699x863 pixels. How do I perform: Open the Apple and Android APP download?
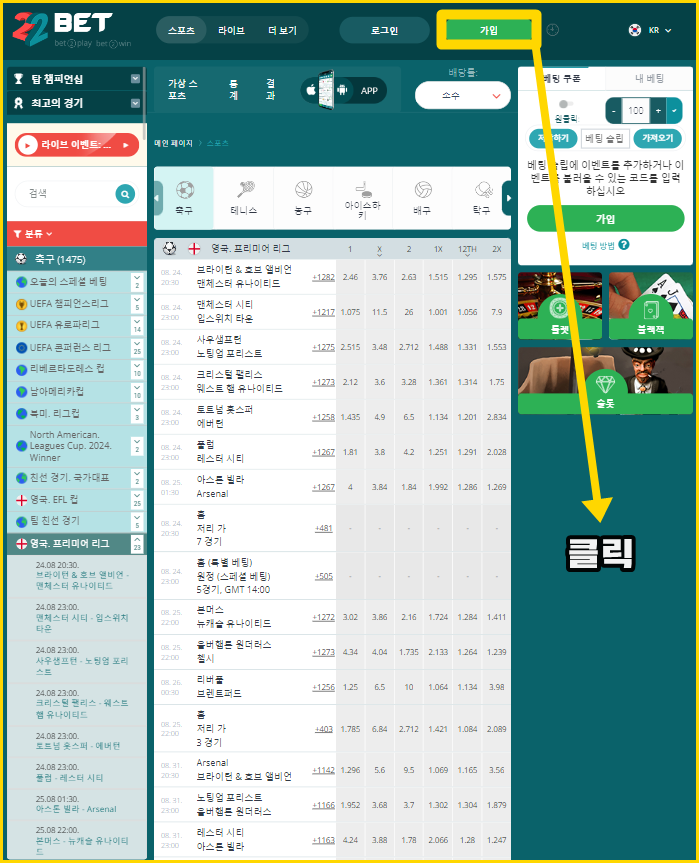click(x=343, y=90)
